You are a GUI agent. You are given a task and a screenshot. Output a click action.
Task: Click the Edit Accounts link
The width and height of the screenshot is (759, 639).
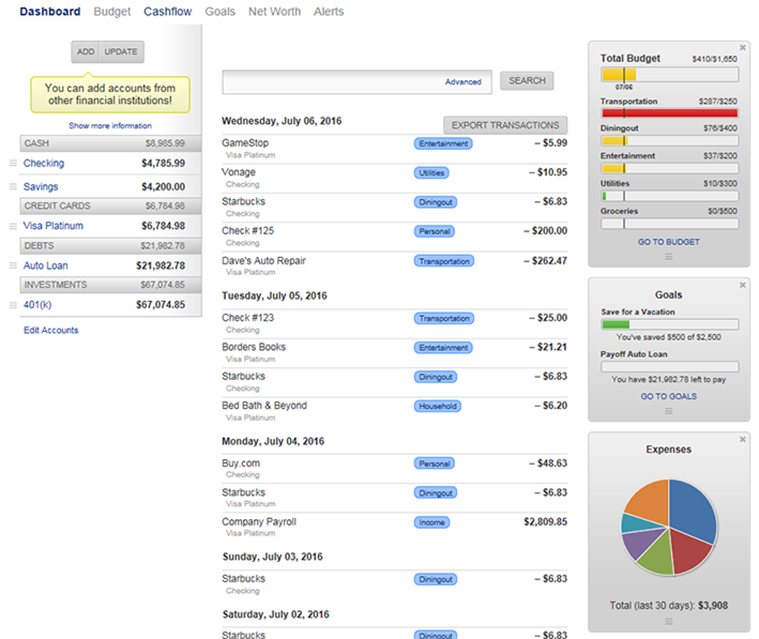tap(51, 330)
